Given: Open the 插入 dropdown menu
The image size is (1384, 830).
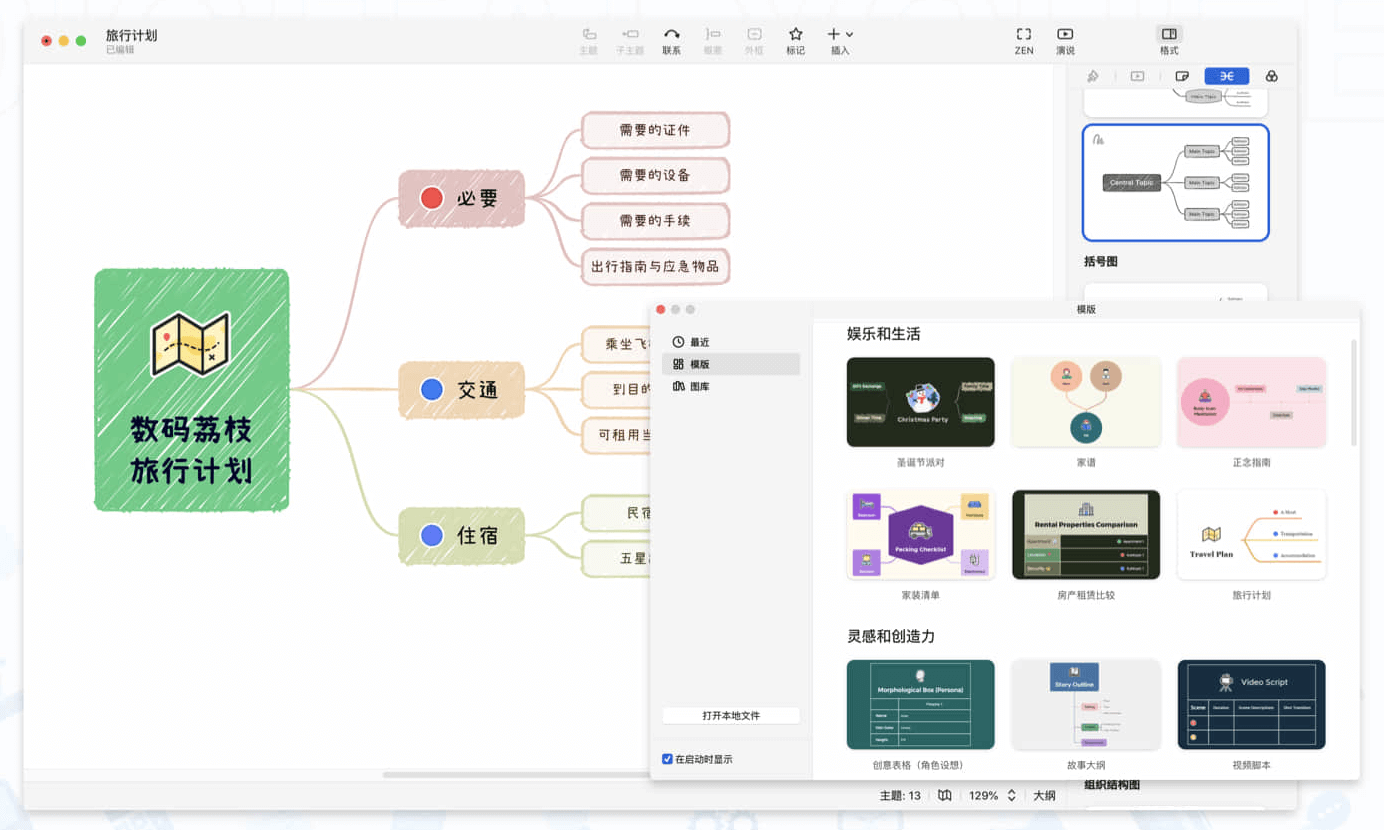Looking at the screenshot, I should click(840, 35).
